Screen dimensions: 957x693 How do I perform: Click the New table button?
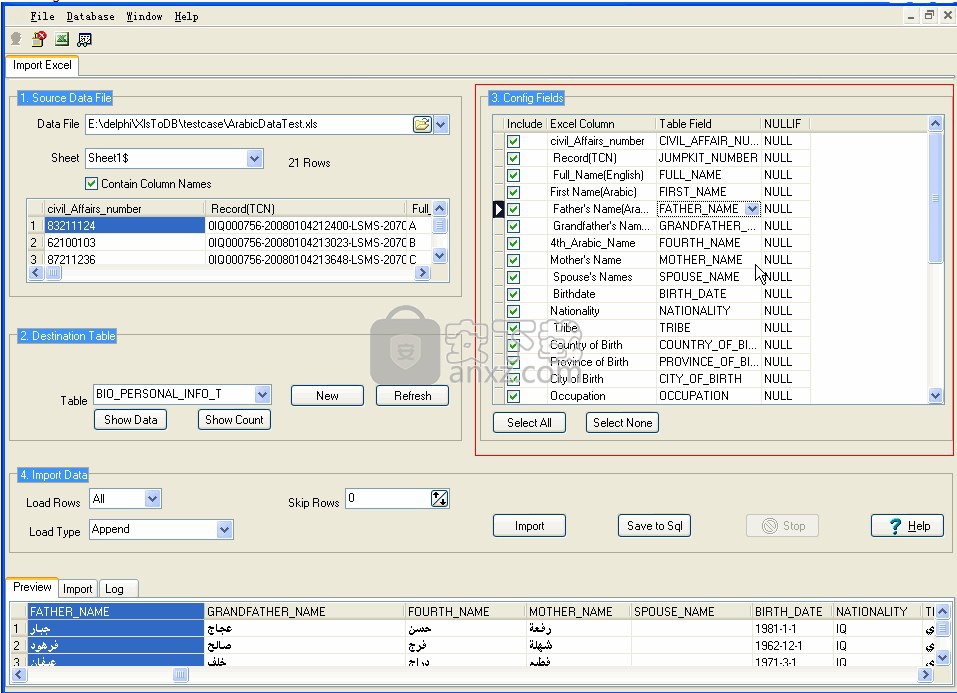pos(327,396)
